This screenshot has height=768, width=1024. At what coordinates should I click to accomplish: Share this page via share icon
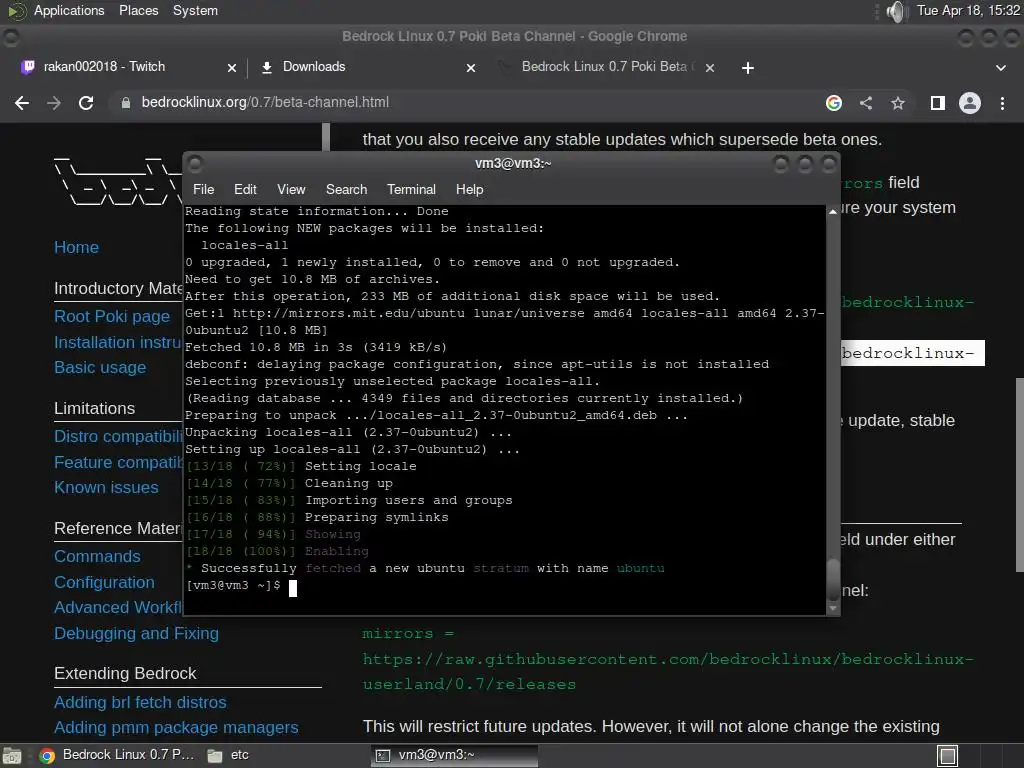tap(866, 103)
